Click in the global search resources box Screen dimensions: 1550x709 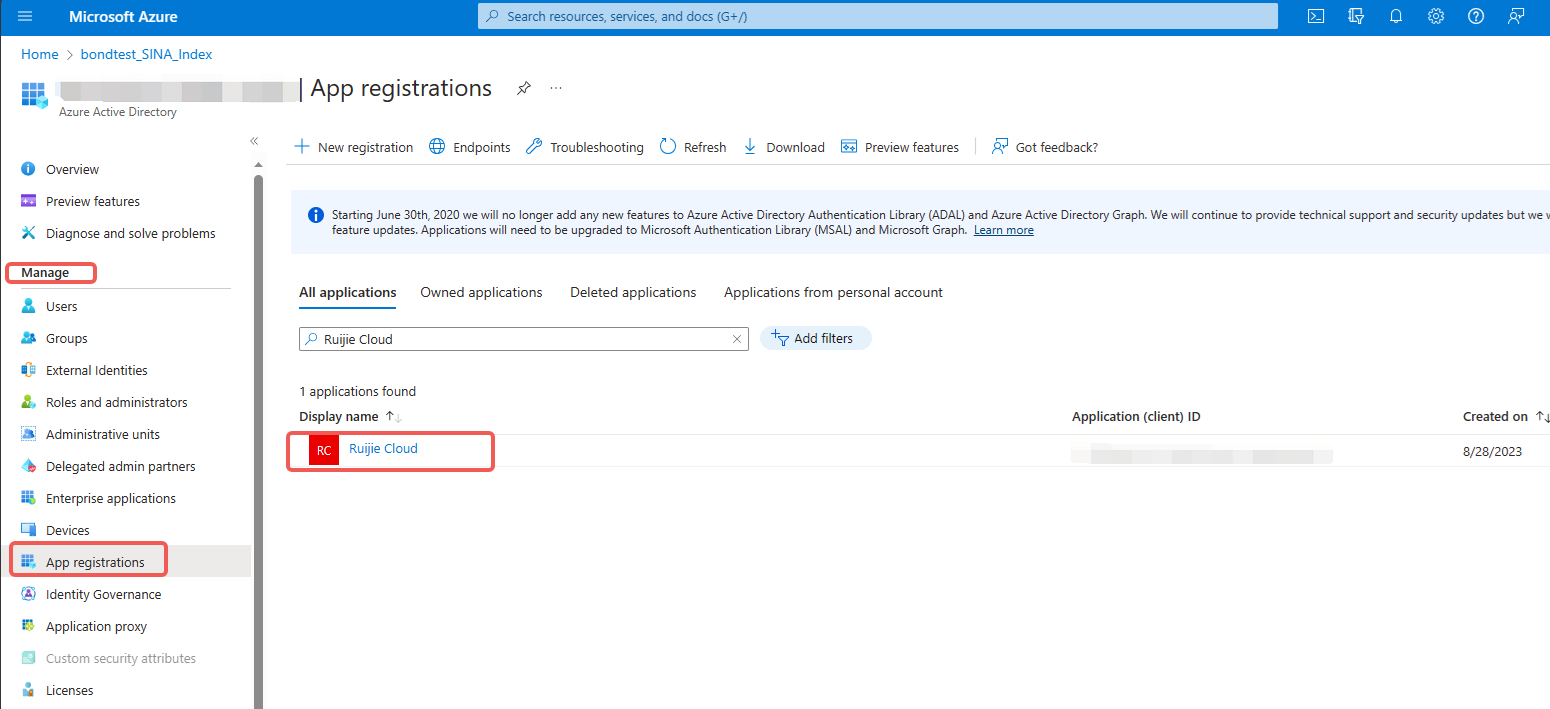coord(877,16)
